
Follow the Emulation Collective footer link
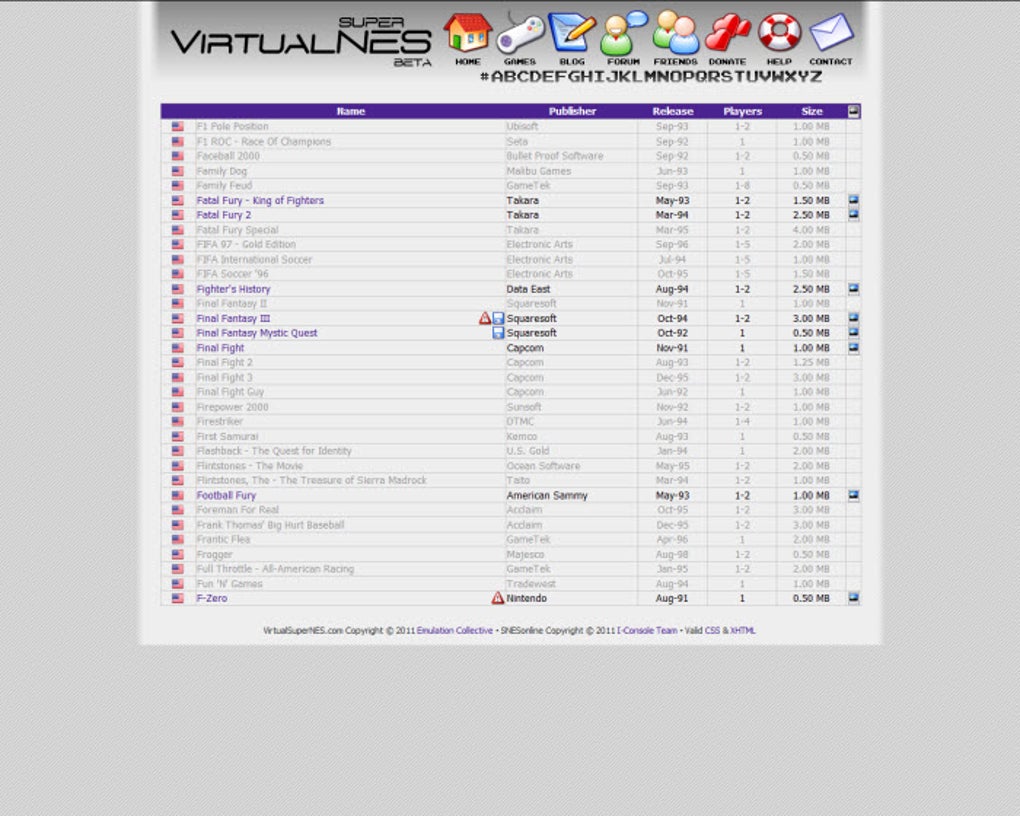click(x=455, y=630)
